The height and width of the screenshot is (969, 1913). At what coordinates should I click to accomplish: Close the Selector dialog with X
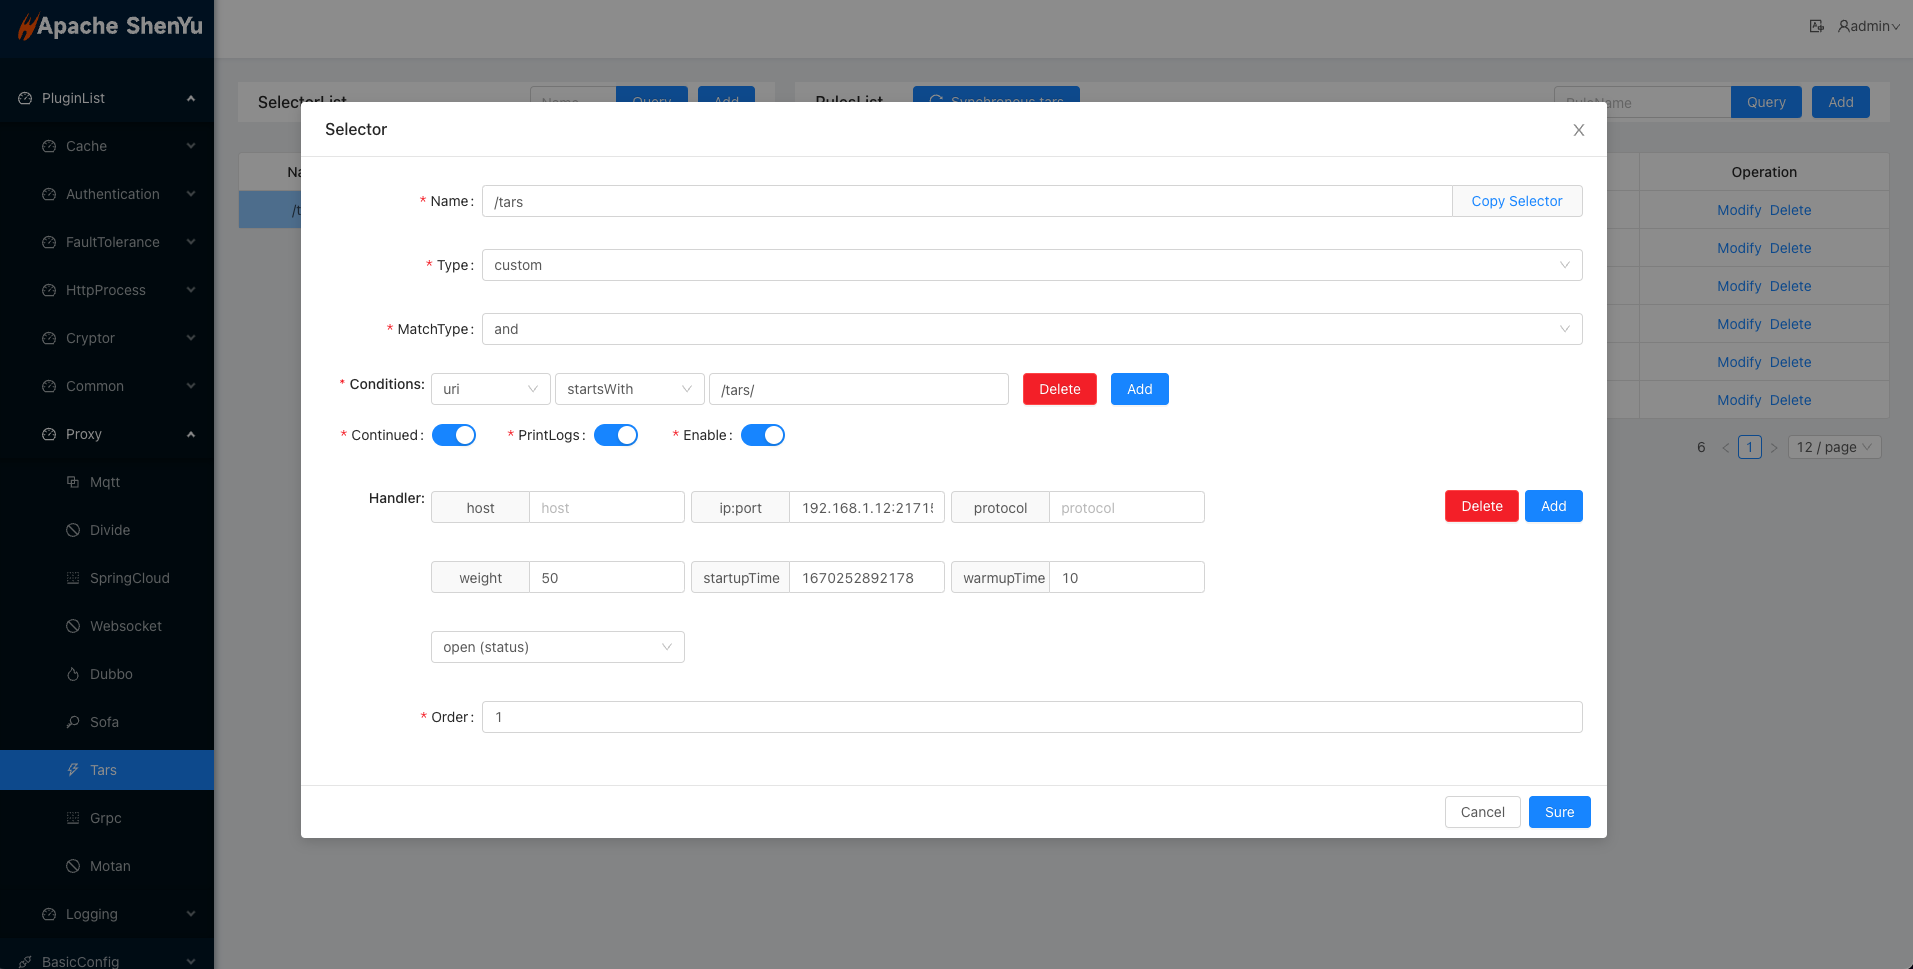coord(1578,130)
